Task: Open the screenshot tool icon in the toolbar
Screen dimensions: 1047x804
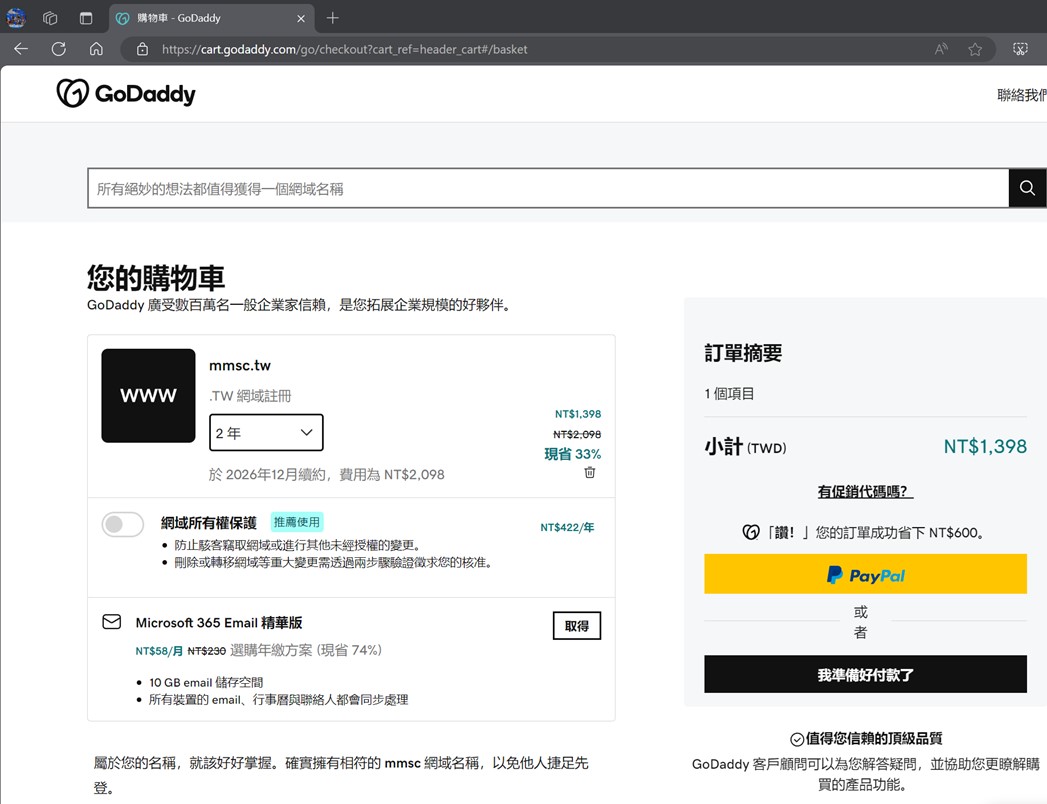Action: click(1020, 49)
